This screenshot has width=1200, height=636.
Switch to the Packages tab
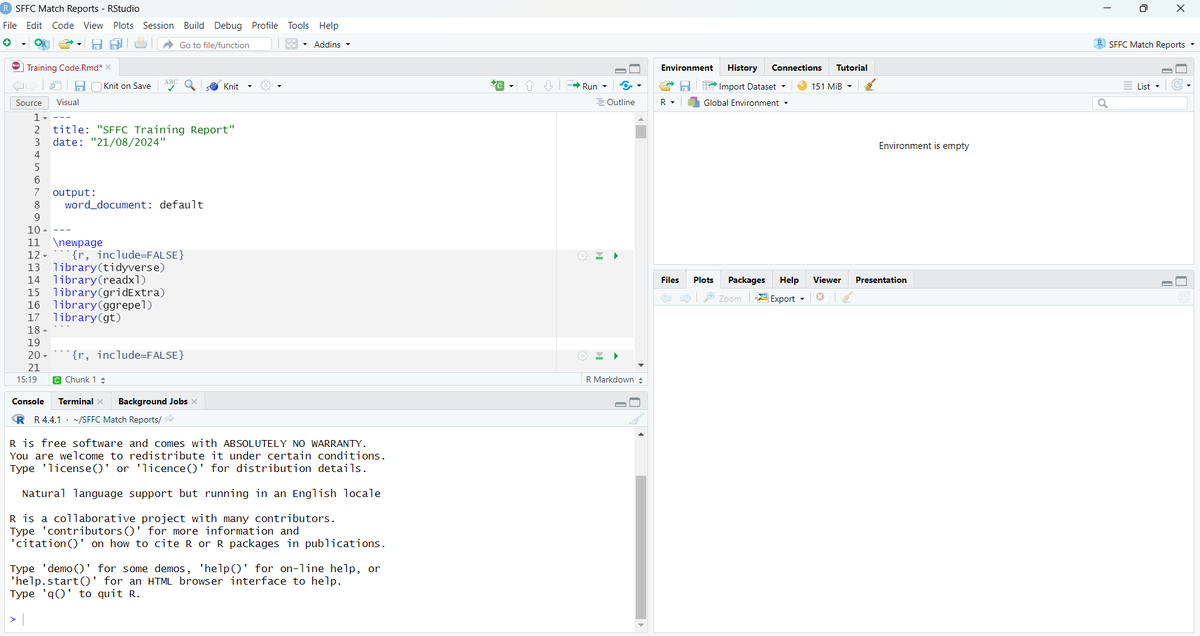746,280
